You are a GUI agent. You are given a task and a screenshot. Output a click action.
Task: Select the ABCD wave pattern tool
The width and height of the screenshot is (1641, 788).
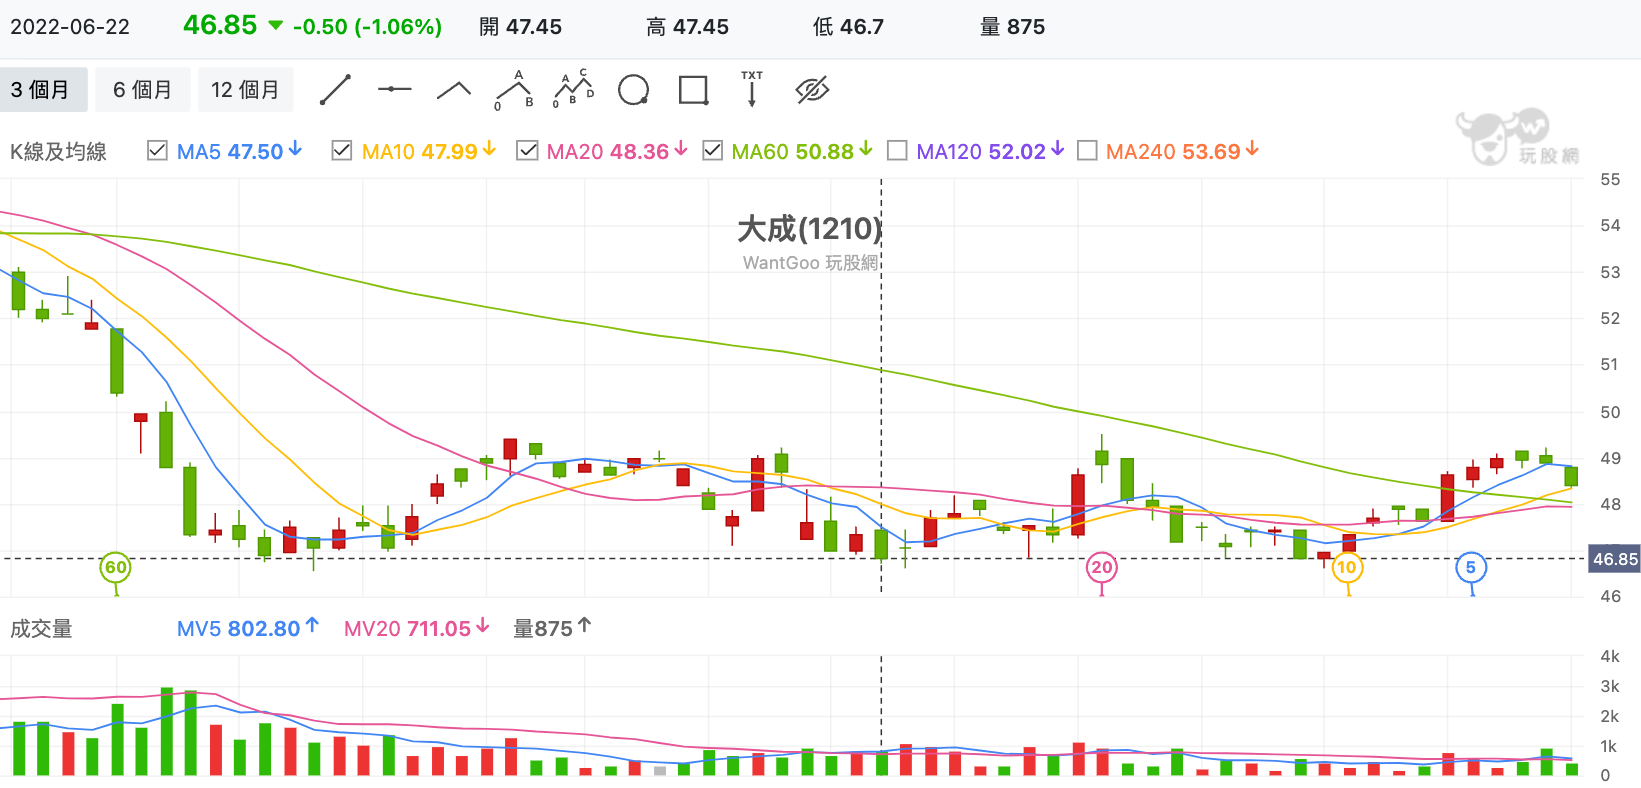(x=573, y=89)
